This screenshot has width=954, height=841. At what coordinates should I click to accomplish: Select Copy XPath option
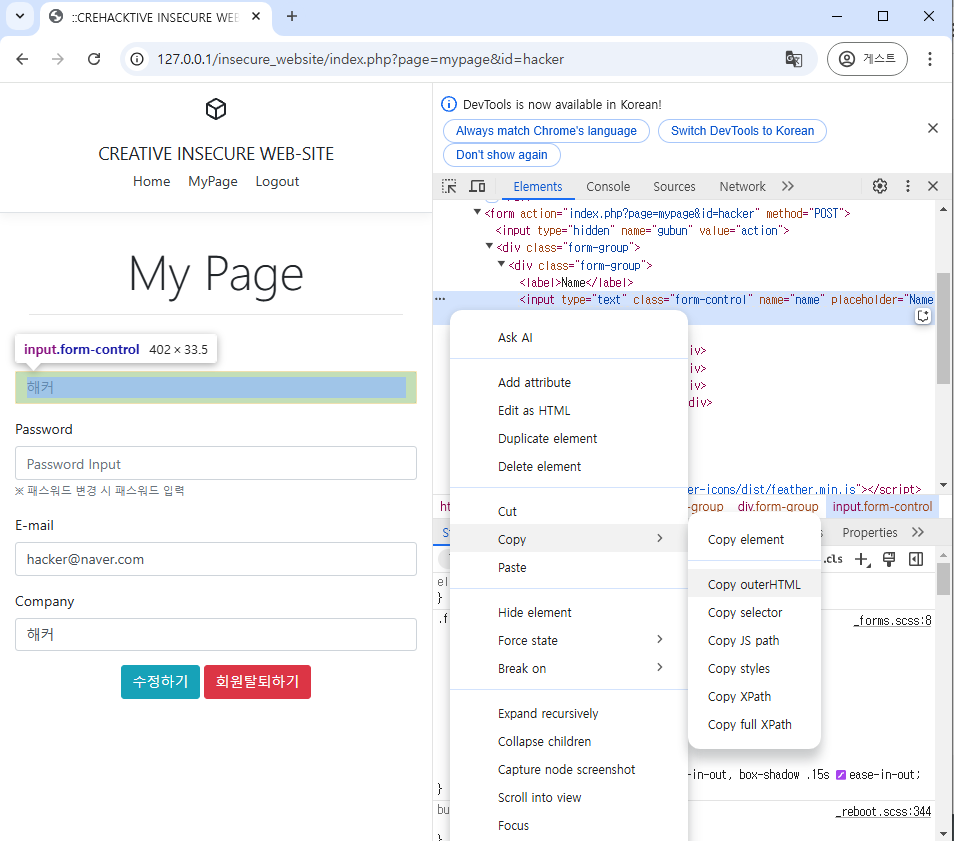tap(754, 697)
